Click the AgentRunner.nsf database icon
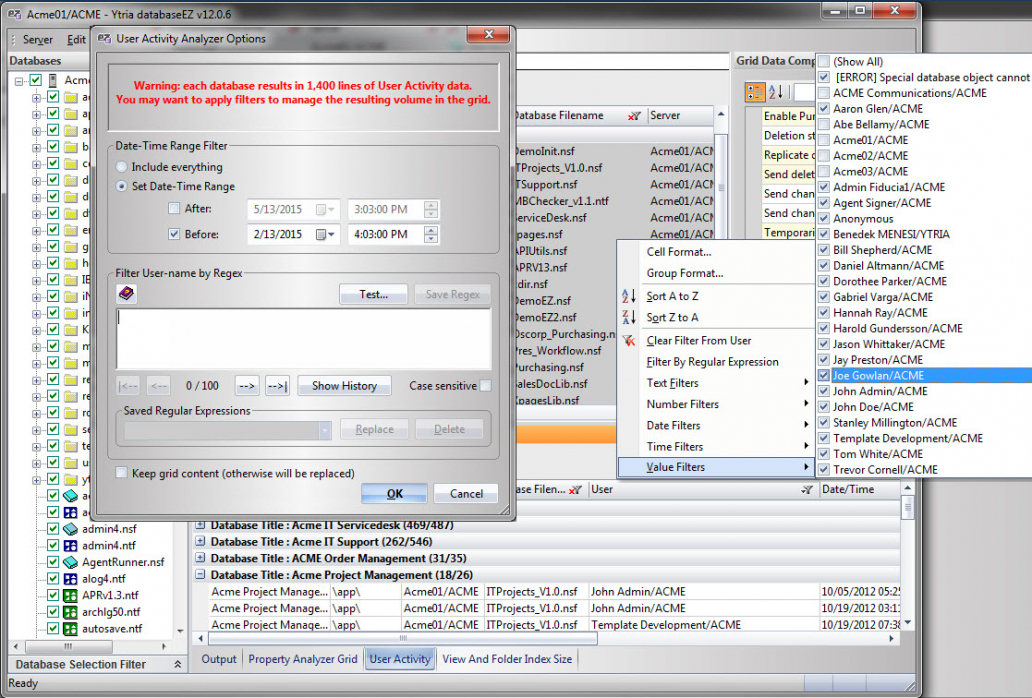This screenshot has height=698, width=1032. (x=70, y=562)
